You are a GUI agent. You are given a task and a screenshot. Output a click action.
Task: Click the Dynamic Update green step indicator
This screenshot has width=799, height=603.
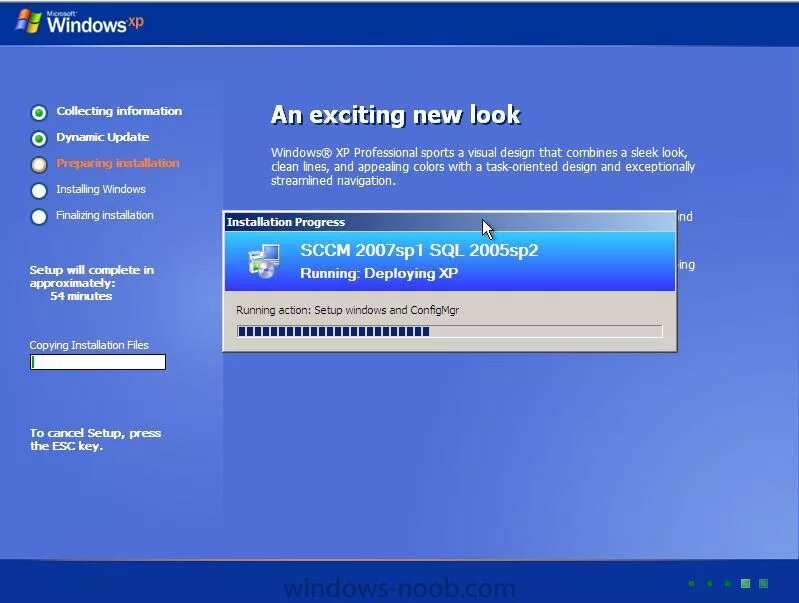click(39, 138)
